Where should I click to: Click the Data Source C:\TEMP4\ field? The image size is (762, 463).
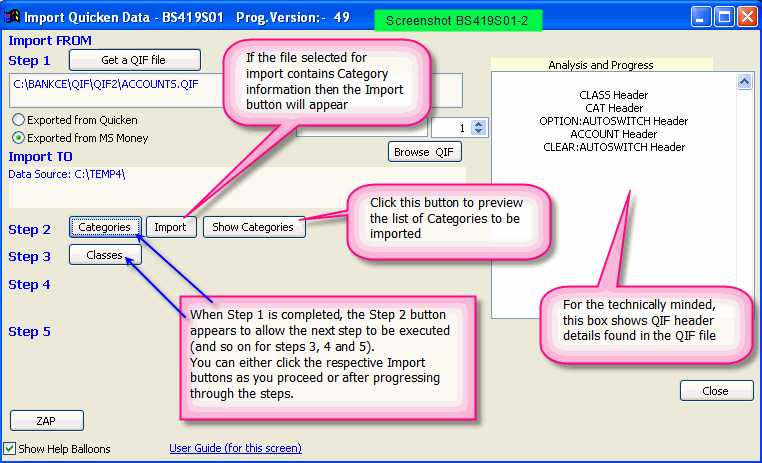point(237,188)
